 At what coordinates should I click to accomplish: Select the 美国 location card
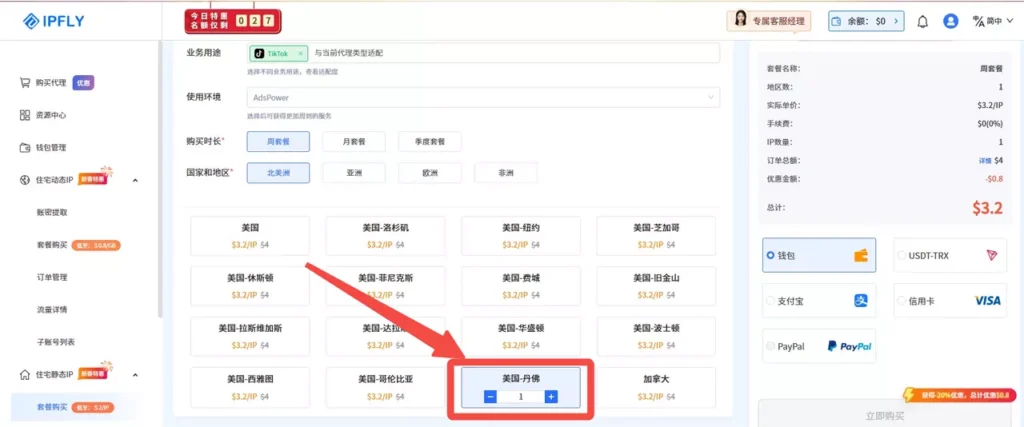(250, 236)
